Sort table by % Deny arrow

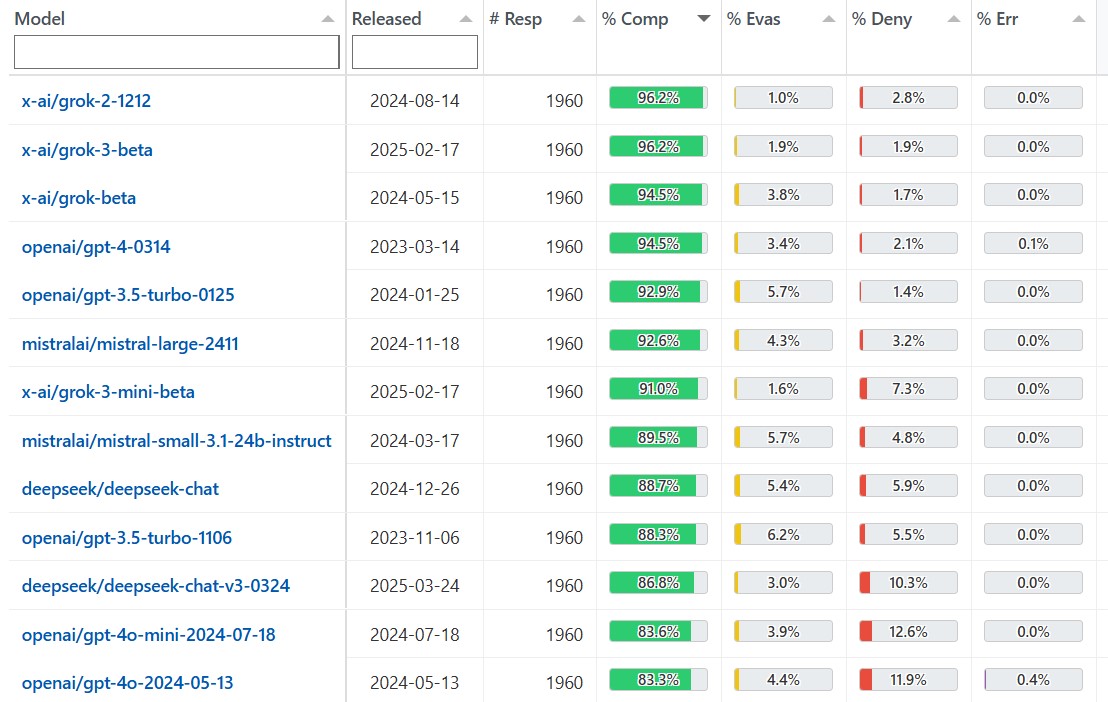[953, 19]
